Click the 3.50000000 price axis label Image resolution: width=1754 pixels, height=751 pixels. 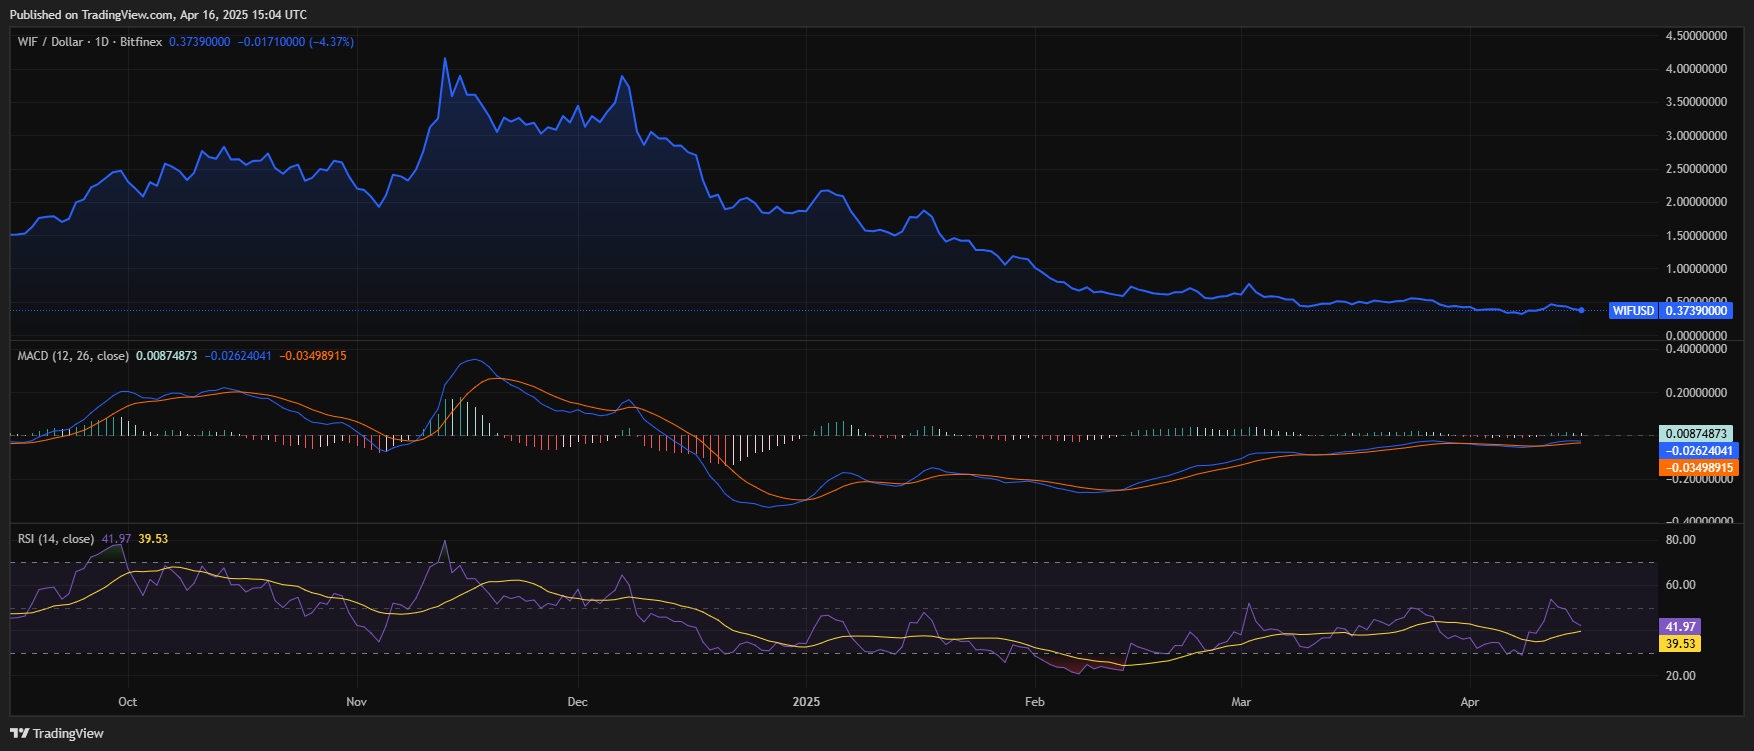[x=1696, y=102]
